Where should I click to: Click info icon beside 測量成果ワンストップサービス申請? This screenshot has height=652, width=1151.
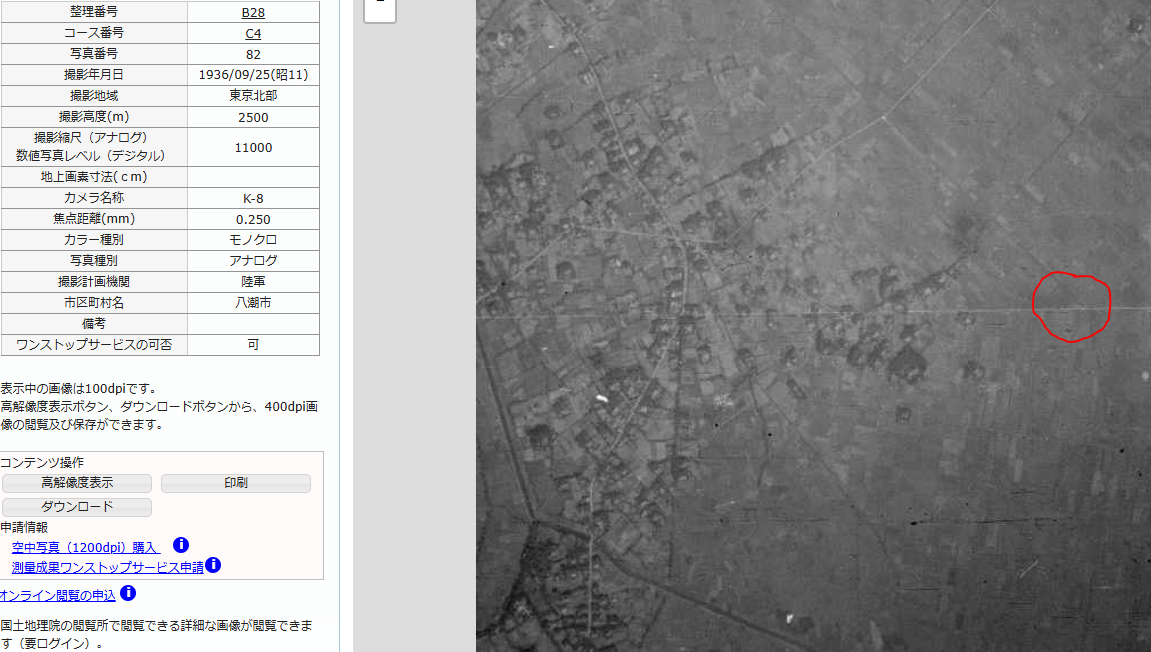coord(213,565)
